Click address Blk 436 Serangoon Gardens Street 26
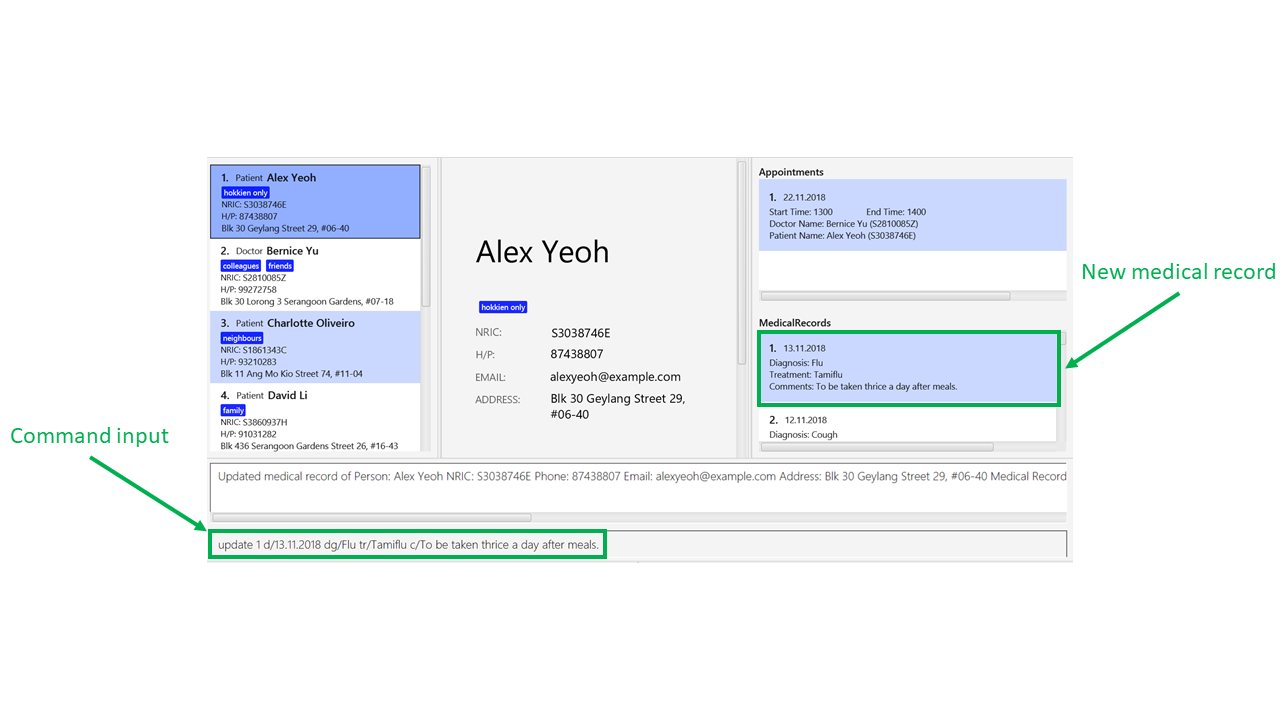The image size is (1280, 720). (309, 446)
